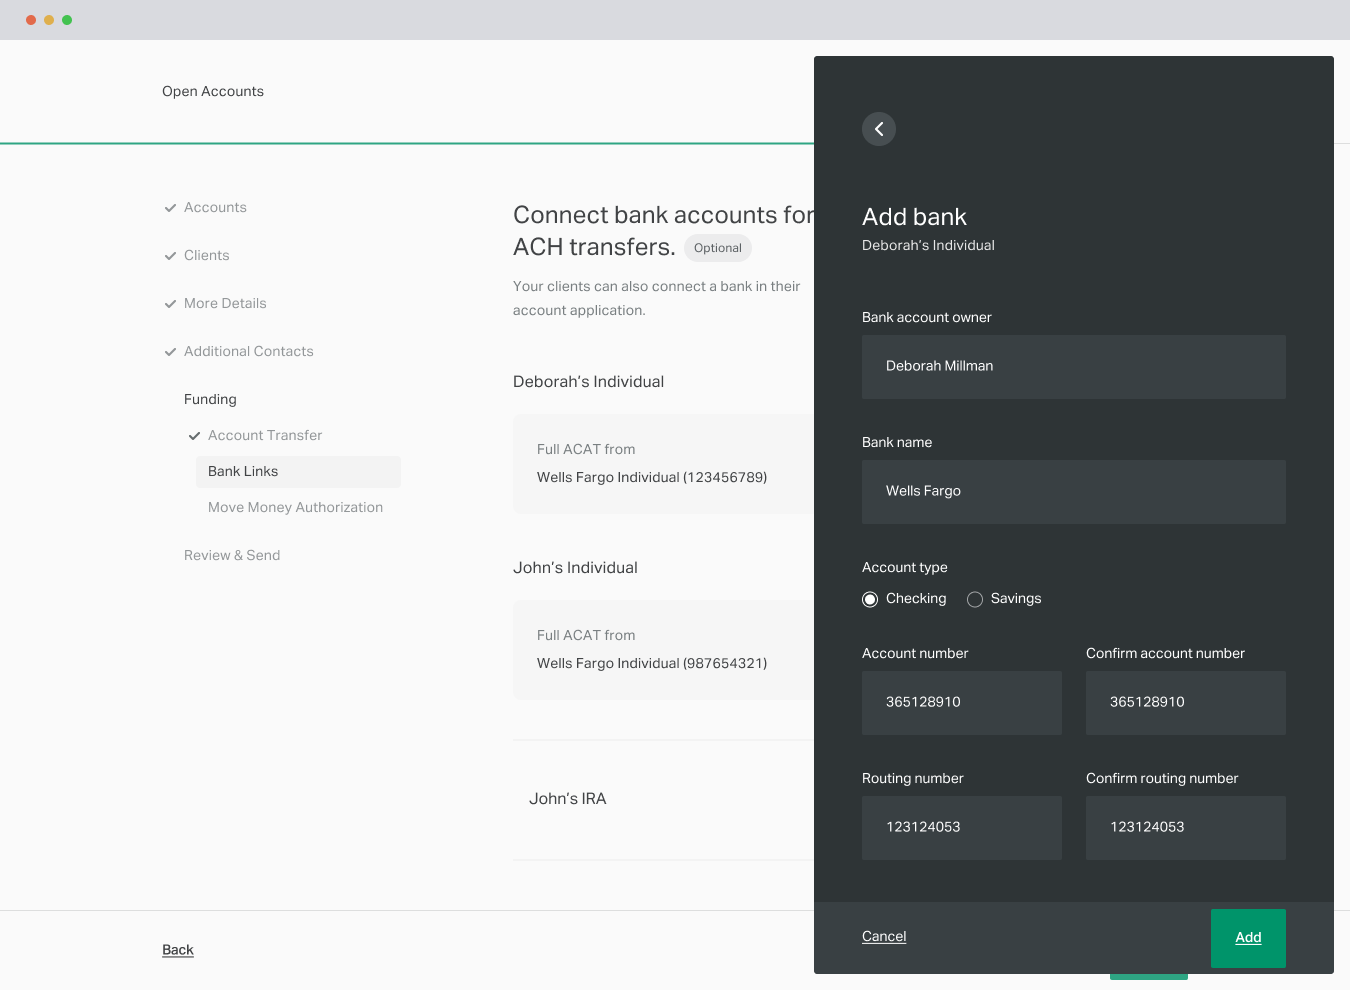The width and height of the screenshot is (1350, 990).
Task: Click the Optional badge
Action: click(x=718, y=248)
